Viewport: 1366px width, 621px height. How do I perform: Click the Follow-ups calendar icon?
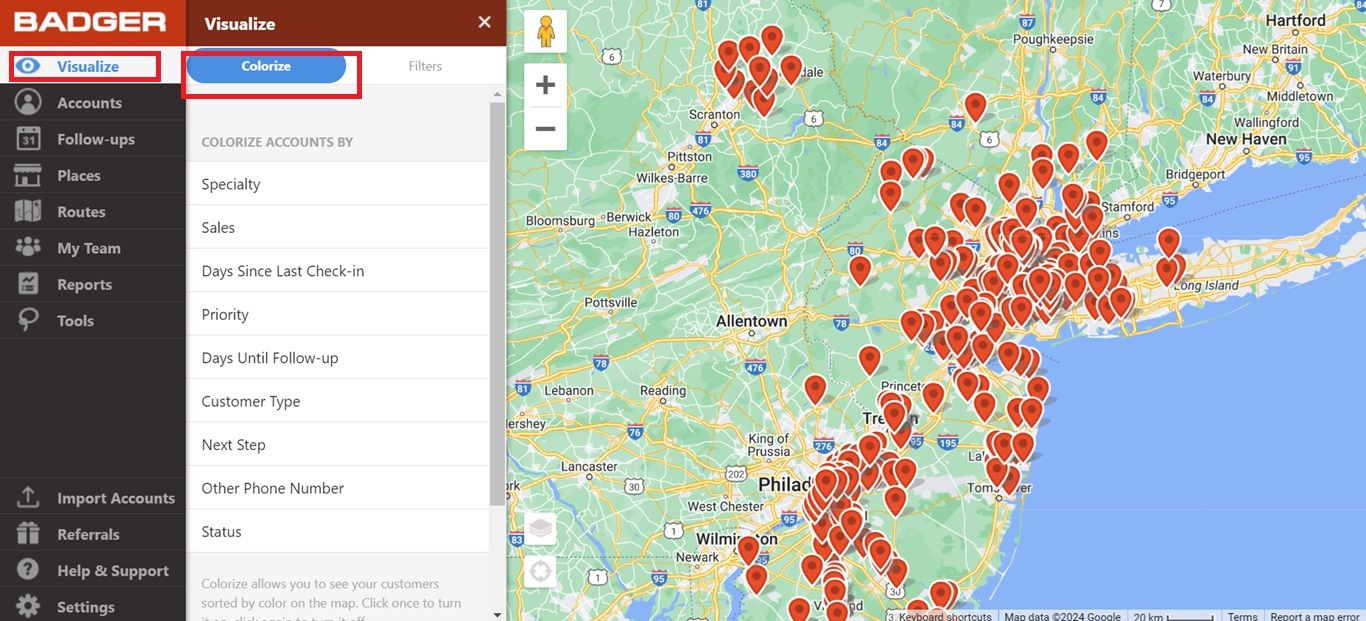[x=28, y=139]
